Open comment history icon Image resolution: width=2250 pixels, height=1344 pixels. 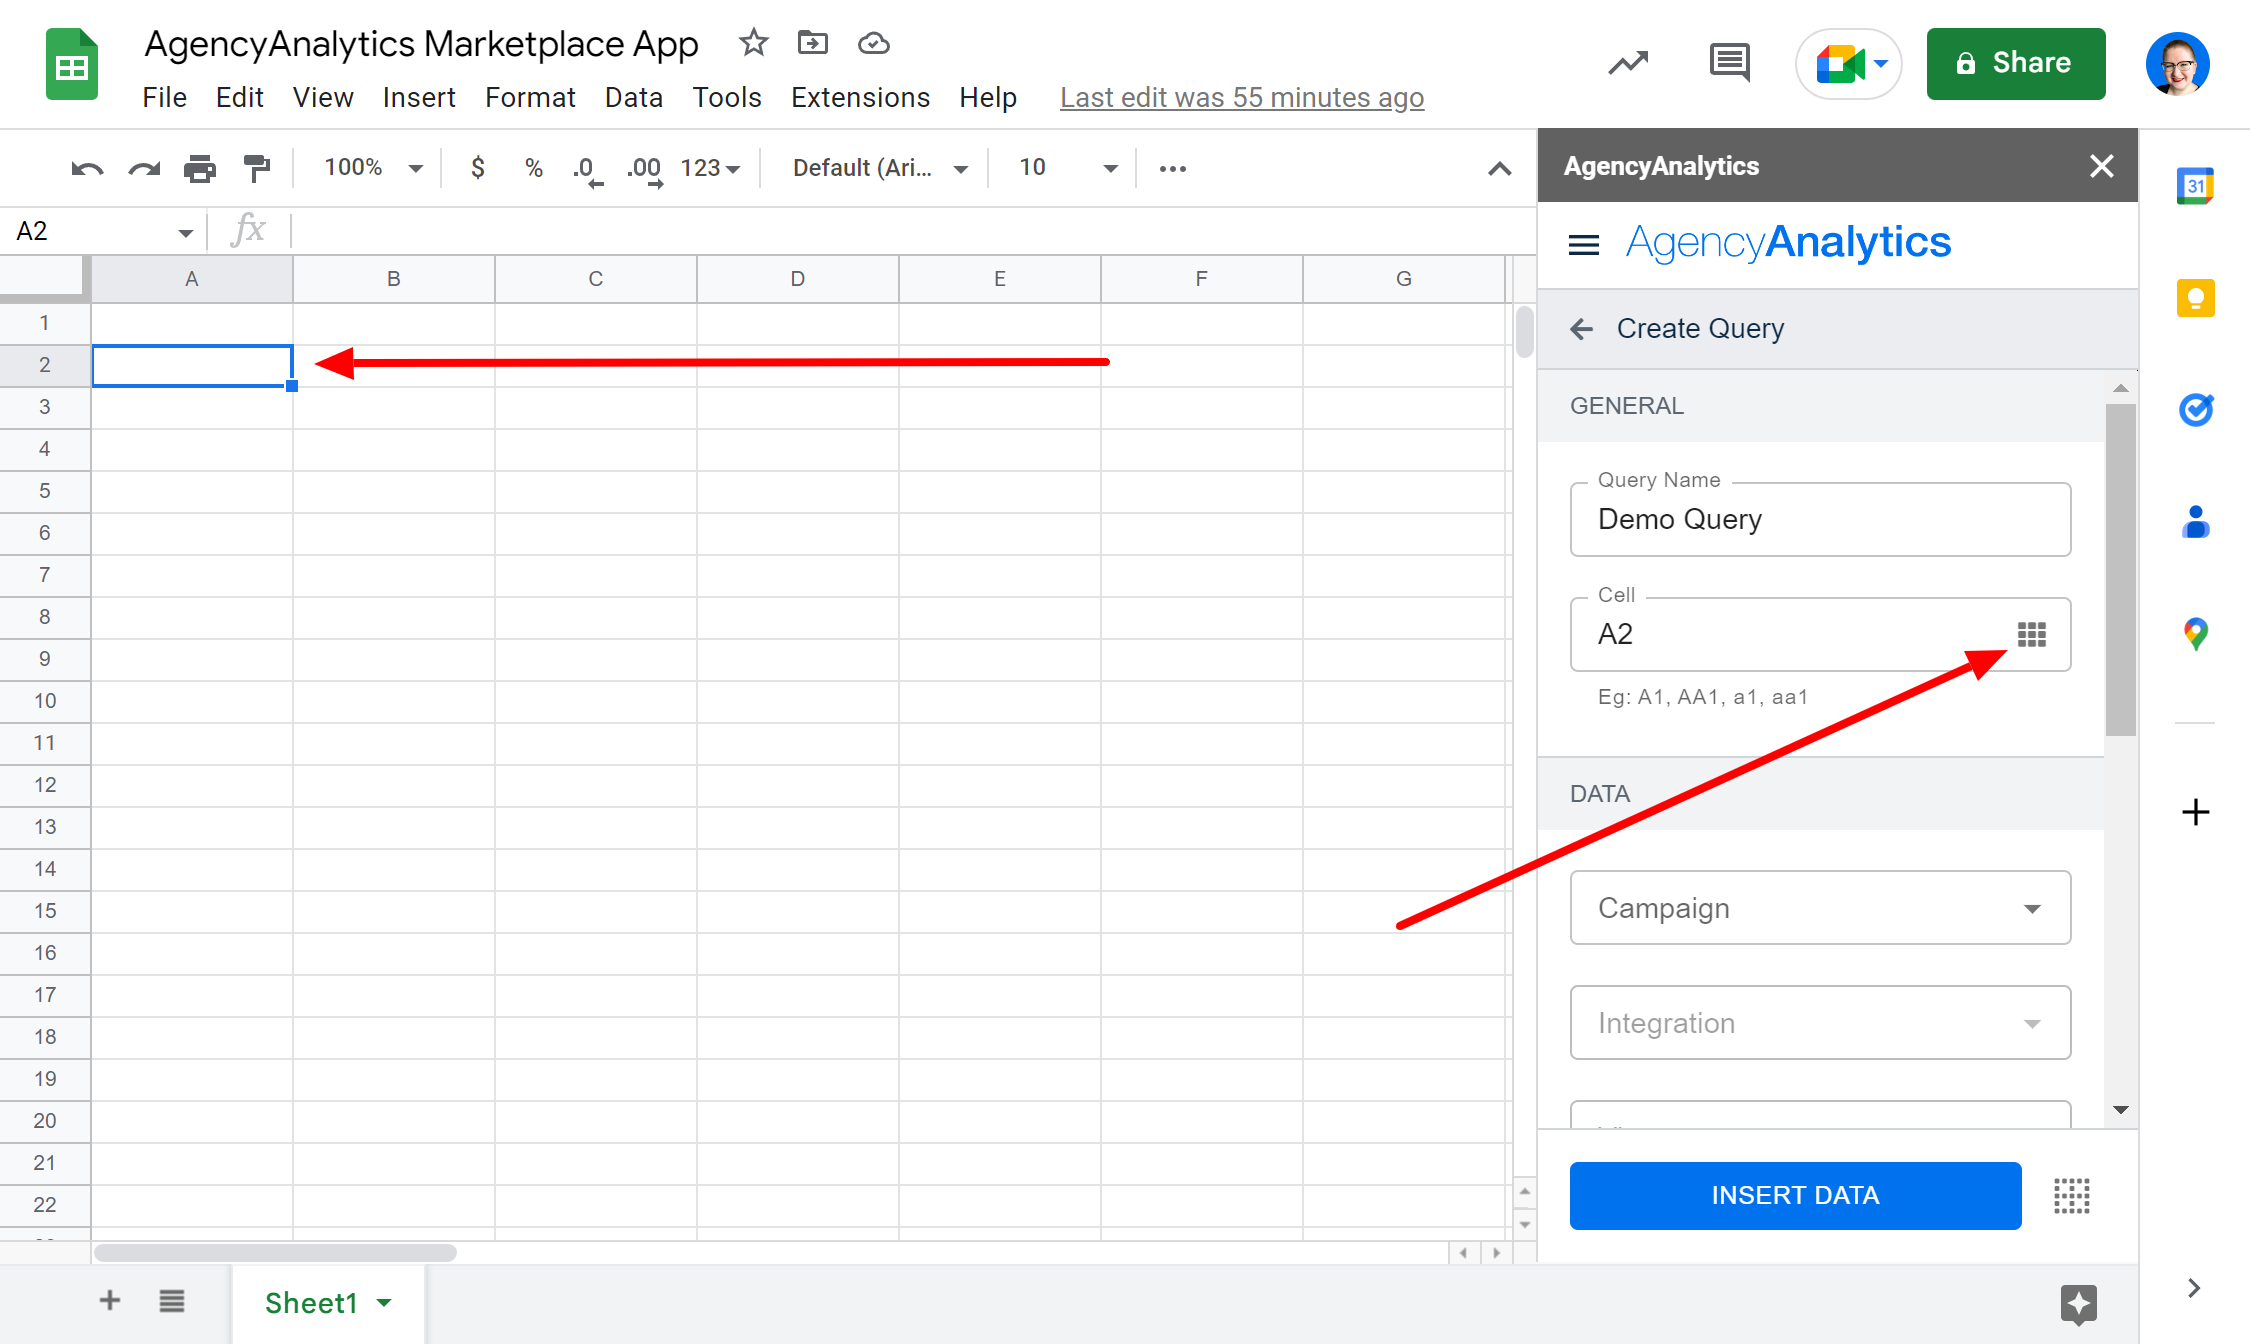[1729, 63]
